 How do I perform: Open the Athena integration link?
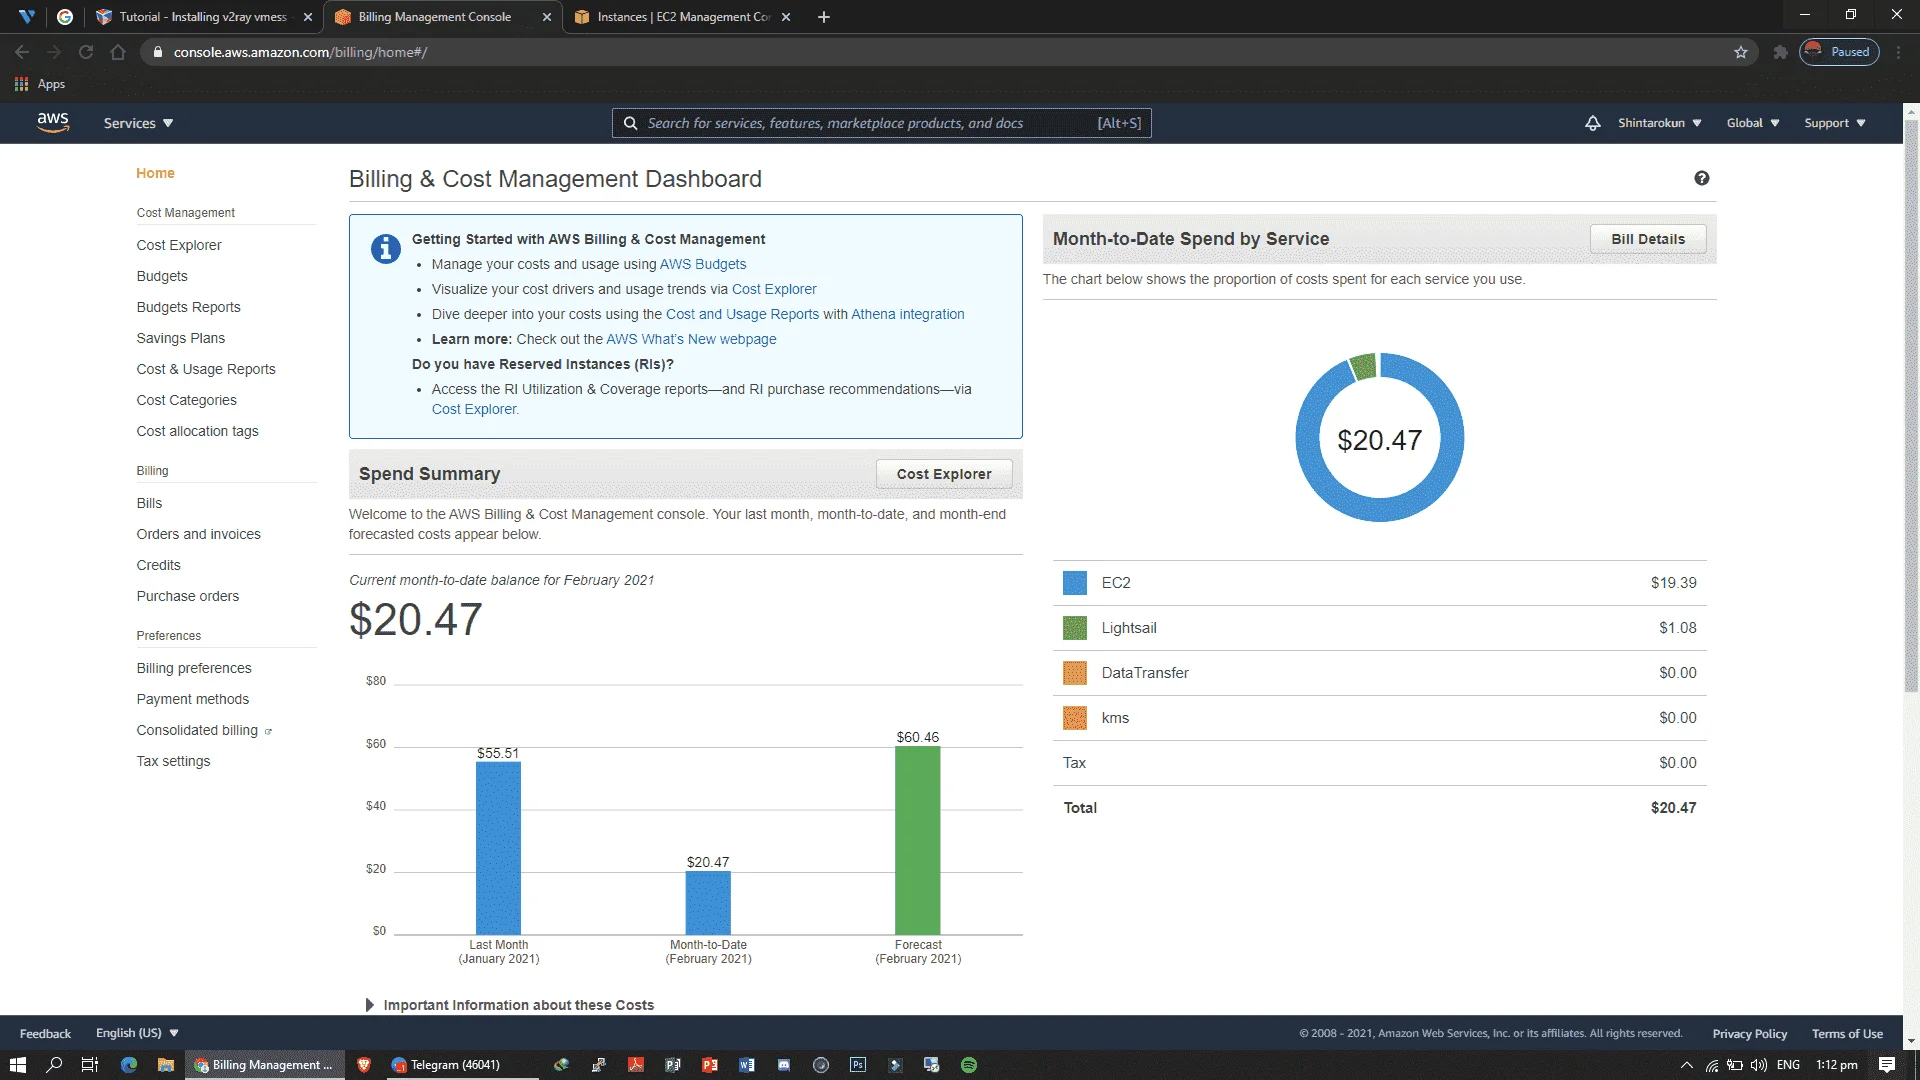click(x=908, y=314)
